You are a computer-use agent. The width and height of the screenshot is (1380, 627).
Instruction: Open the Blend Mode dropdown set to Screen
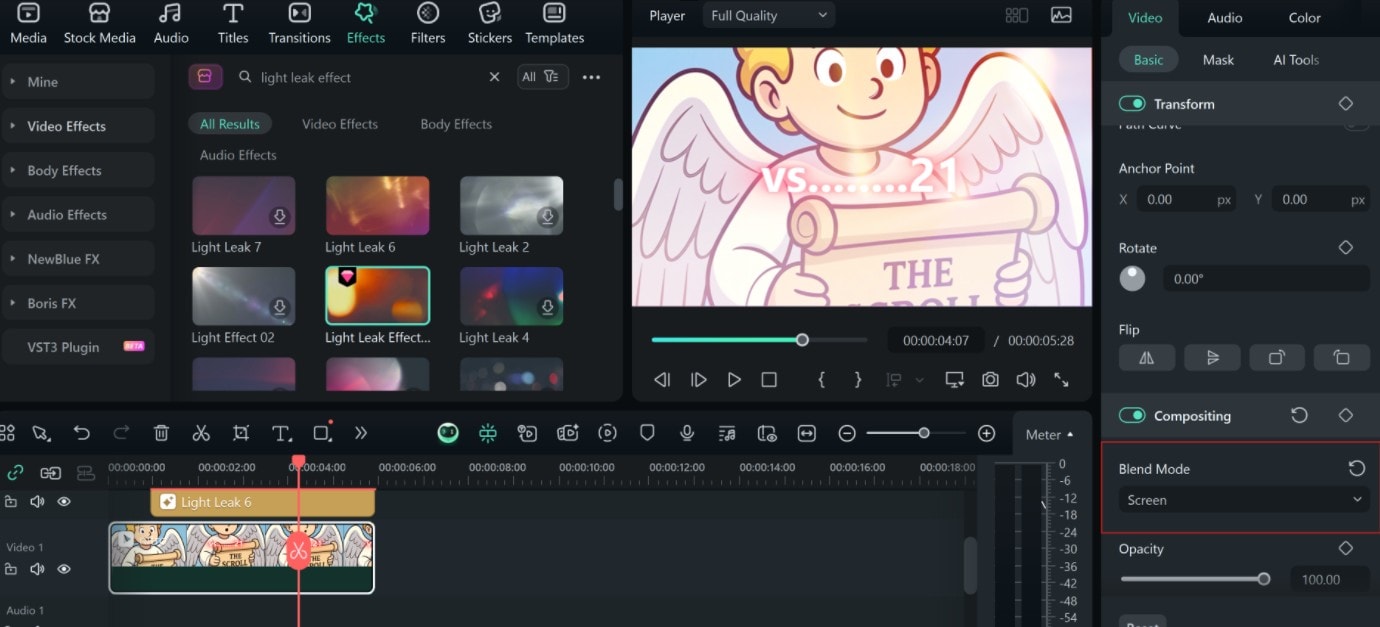coord(1242,499)
